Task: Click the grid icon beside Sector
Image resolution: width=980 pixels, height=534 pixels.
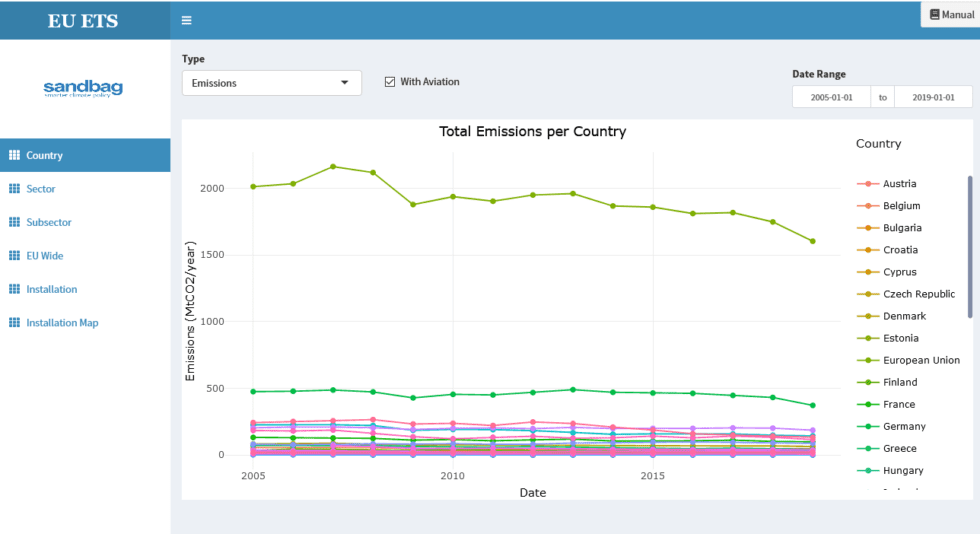Action: point(14,189)
